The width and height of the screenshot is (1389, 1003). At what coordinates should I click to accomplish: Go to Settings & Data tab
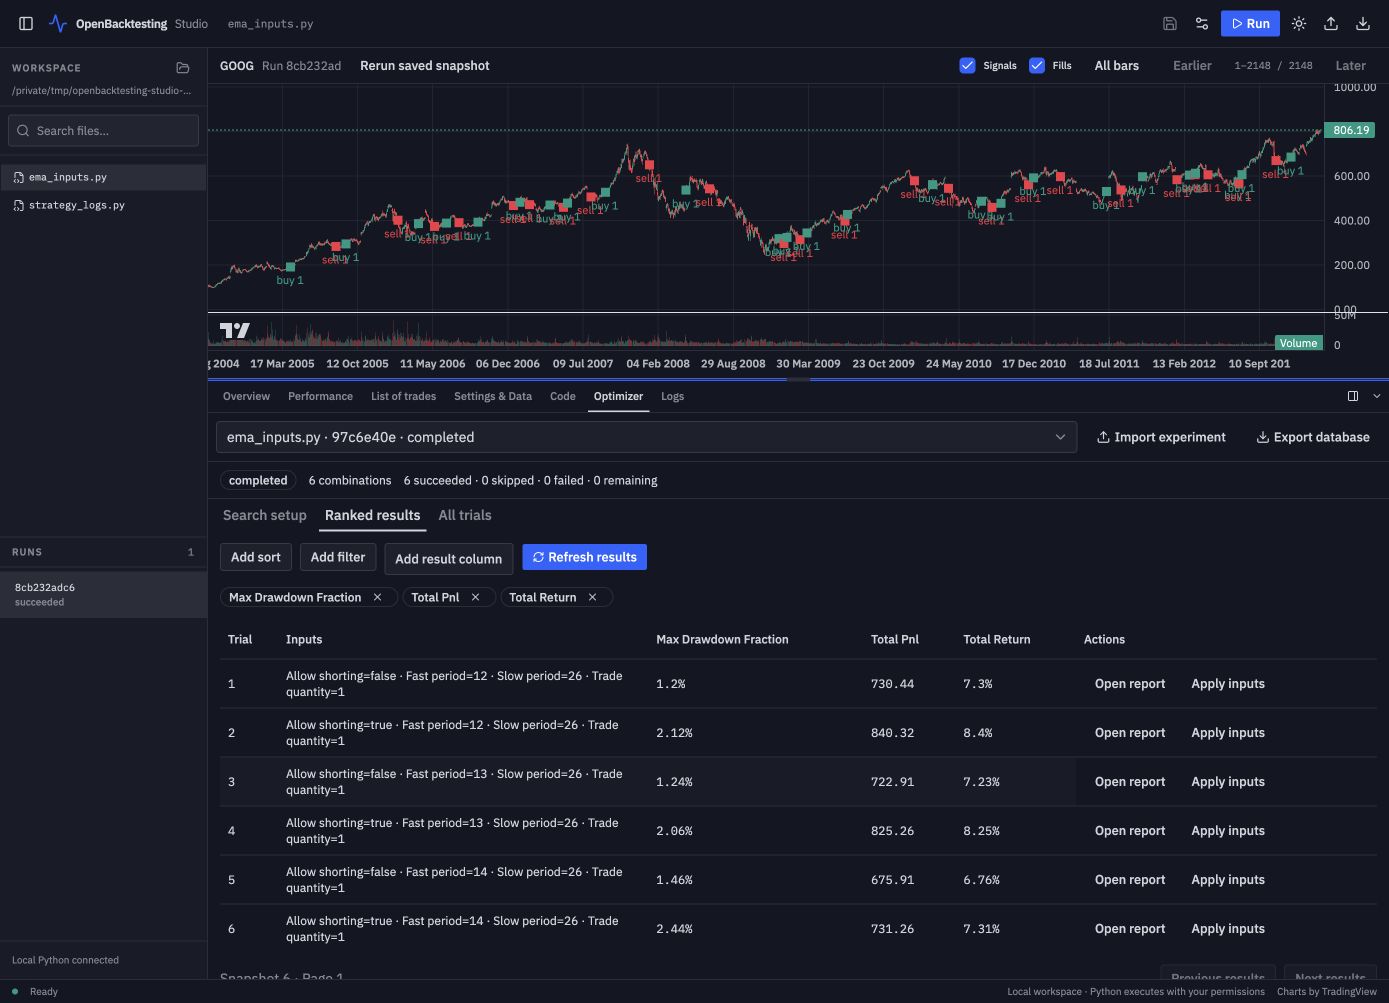pos(493,396)
